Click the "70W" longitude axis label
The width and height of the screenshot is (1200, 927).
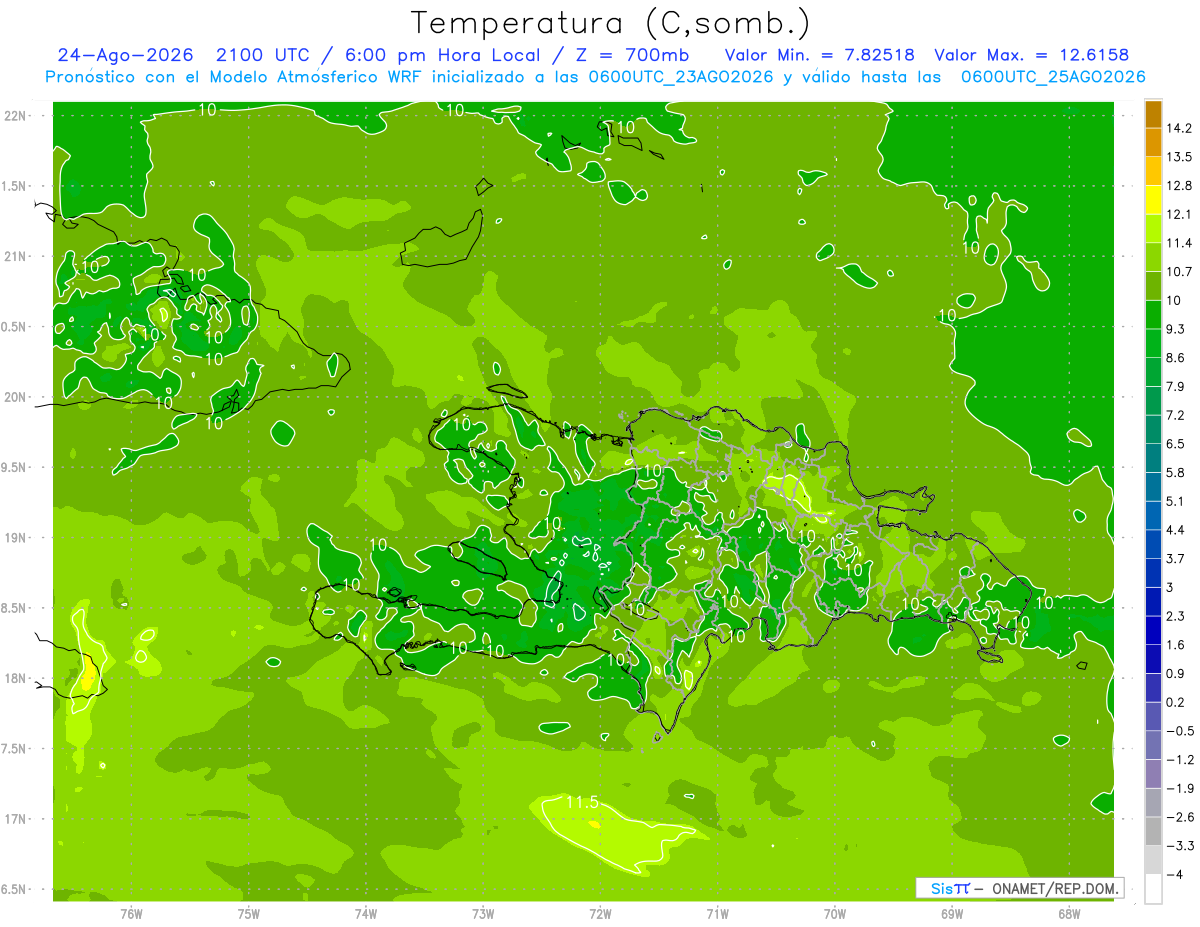835,915
